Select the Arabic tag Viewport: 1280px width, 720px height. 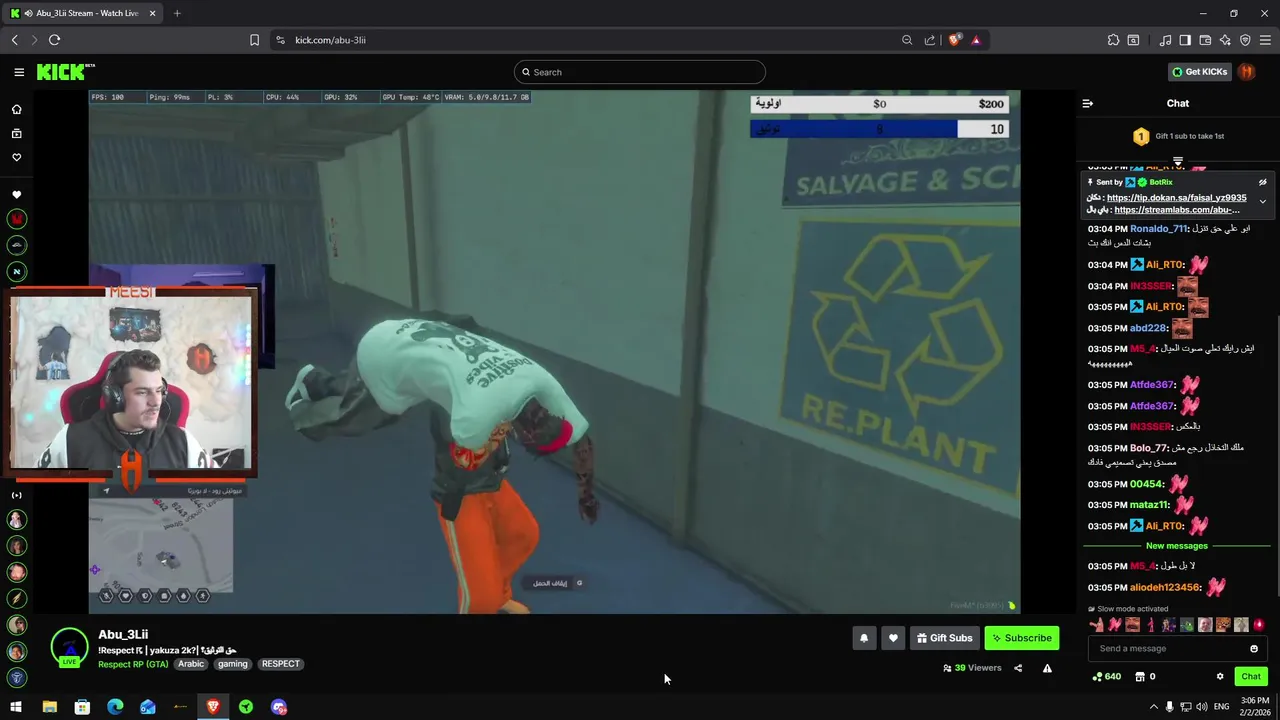coord(191,664)
